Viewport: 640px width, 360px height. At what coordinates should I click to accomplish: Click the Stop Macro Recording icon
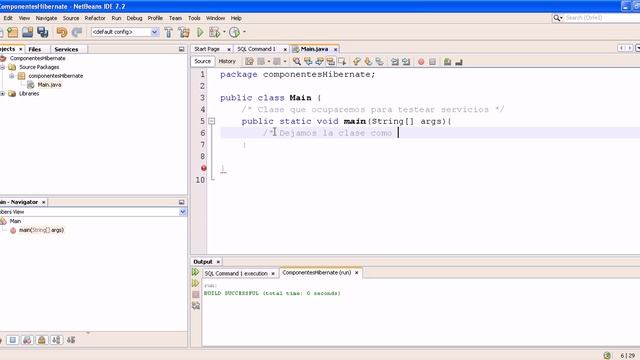click(x=432, y=62)
